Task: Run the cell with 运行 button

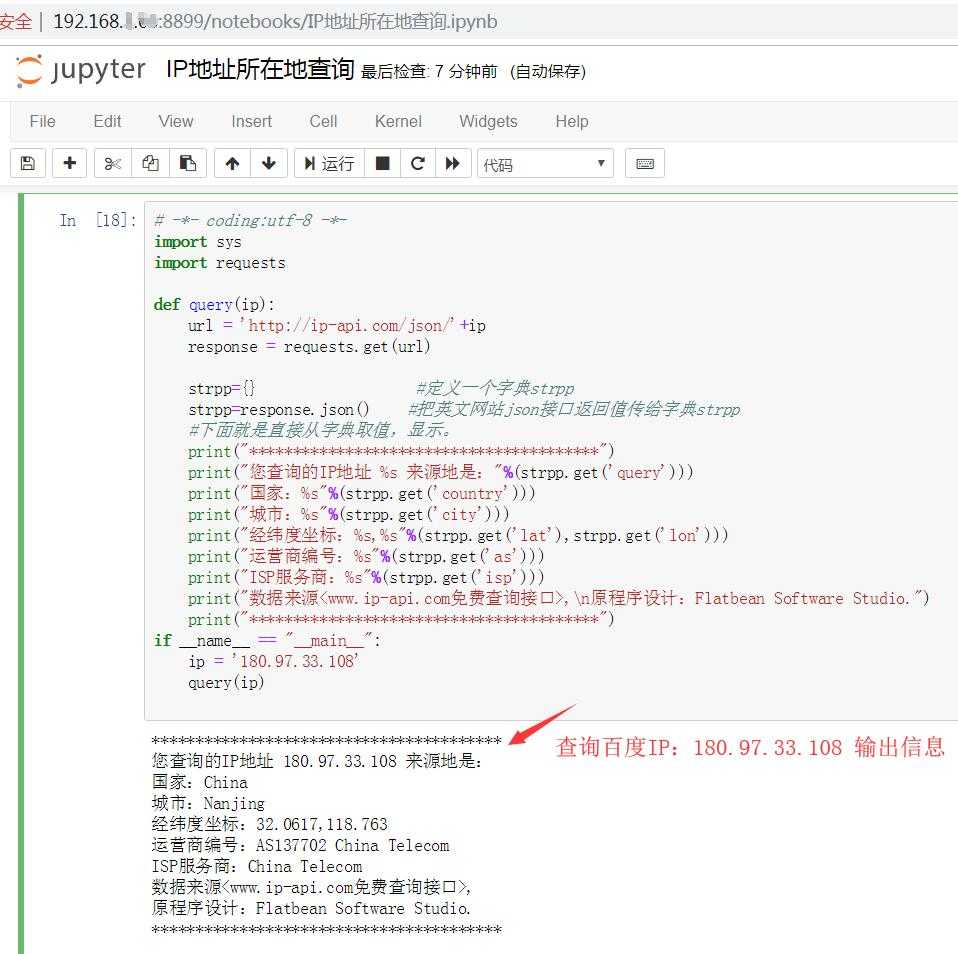Action: pyautogui.click(x=329, y=163)
